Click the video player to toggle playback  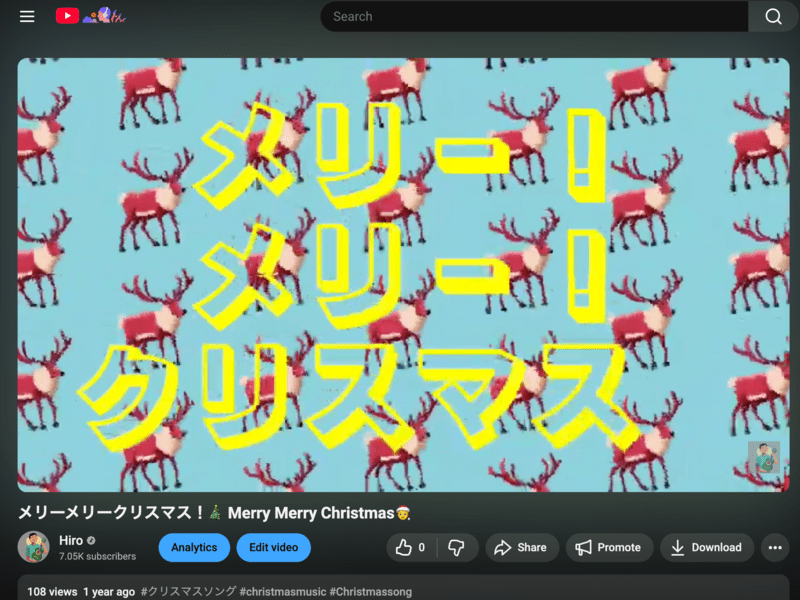[403, 274]
